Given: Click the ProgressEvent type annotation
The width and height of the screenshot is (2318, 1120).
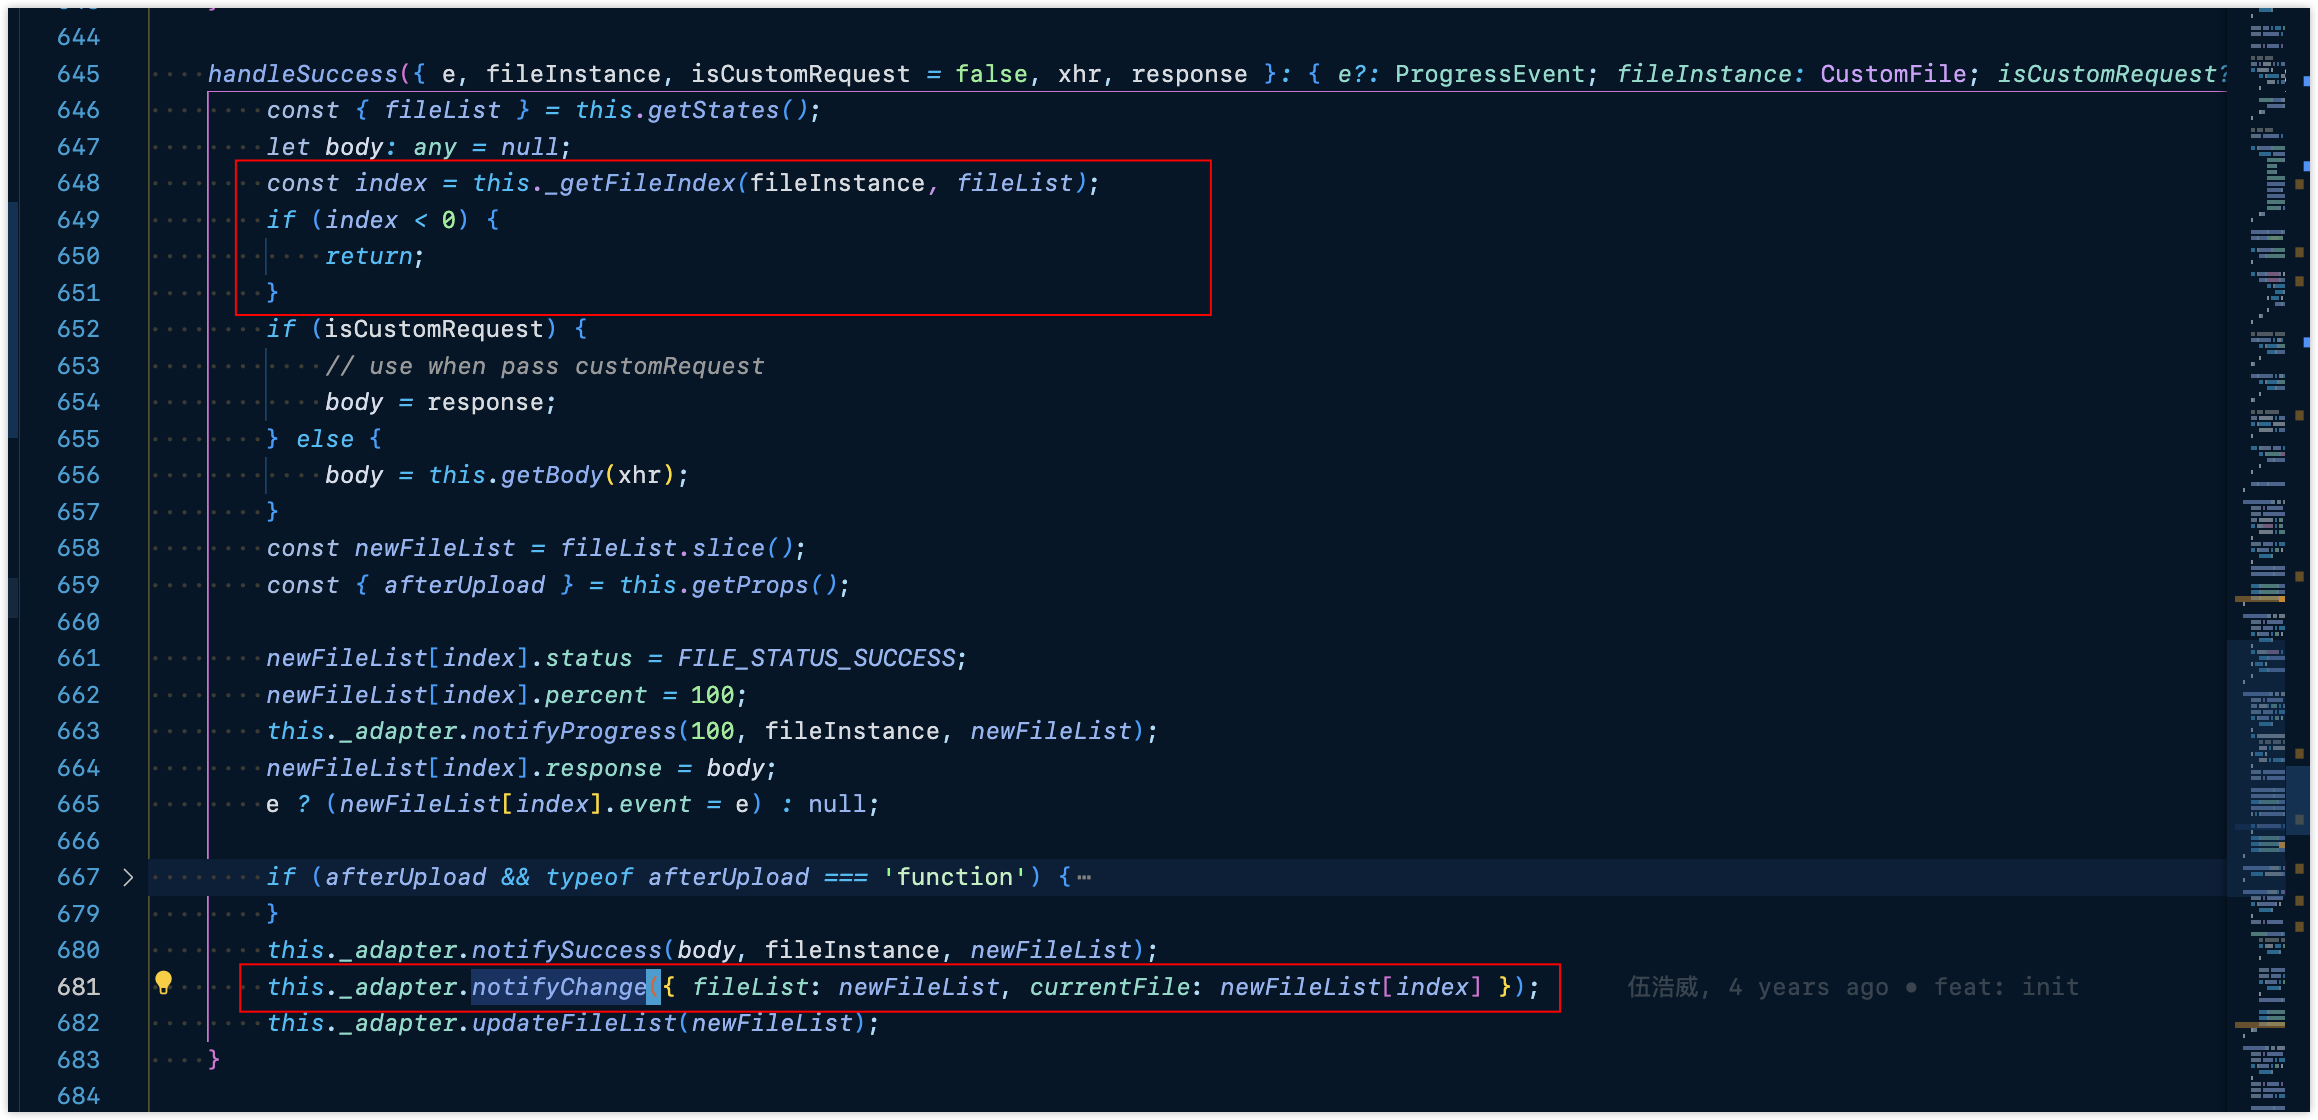Looking at the screenshot, I should click(1489, 74).
